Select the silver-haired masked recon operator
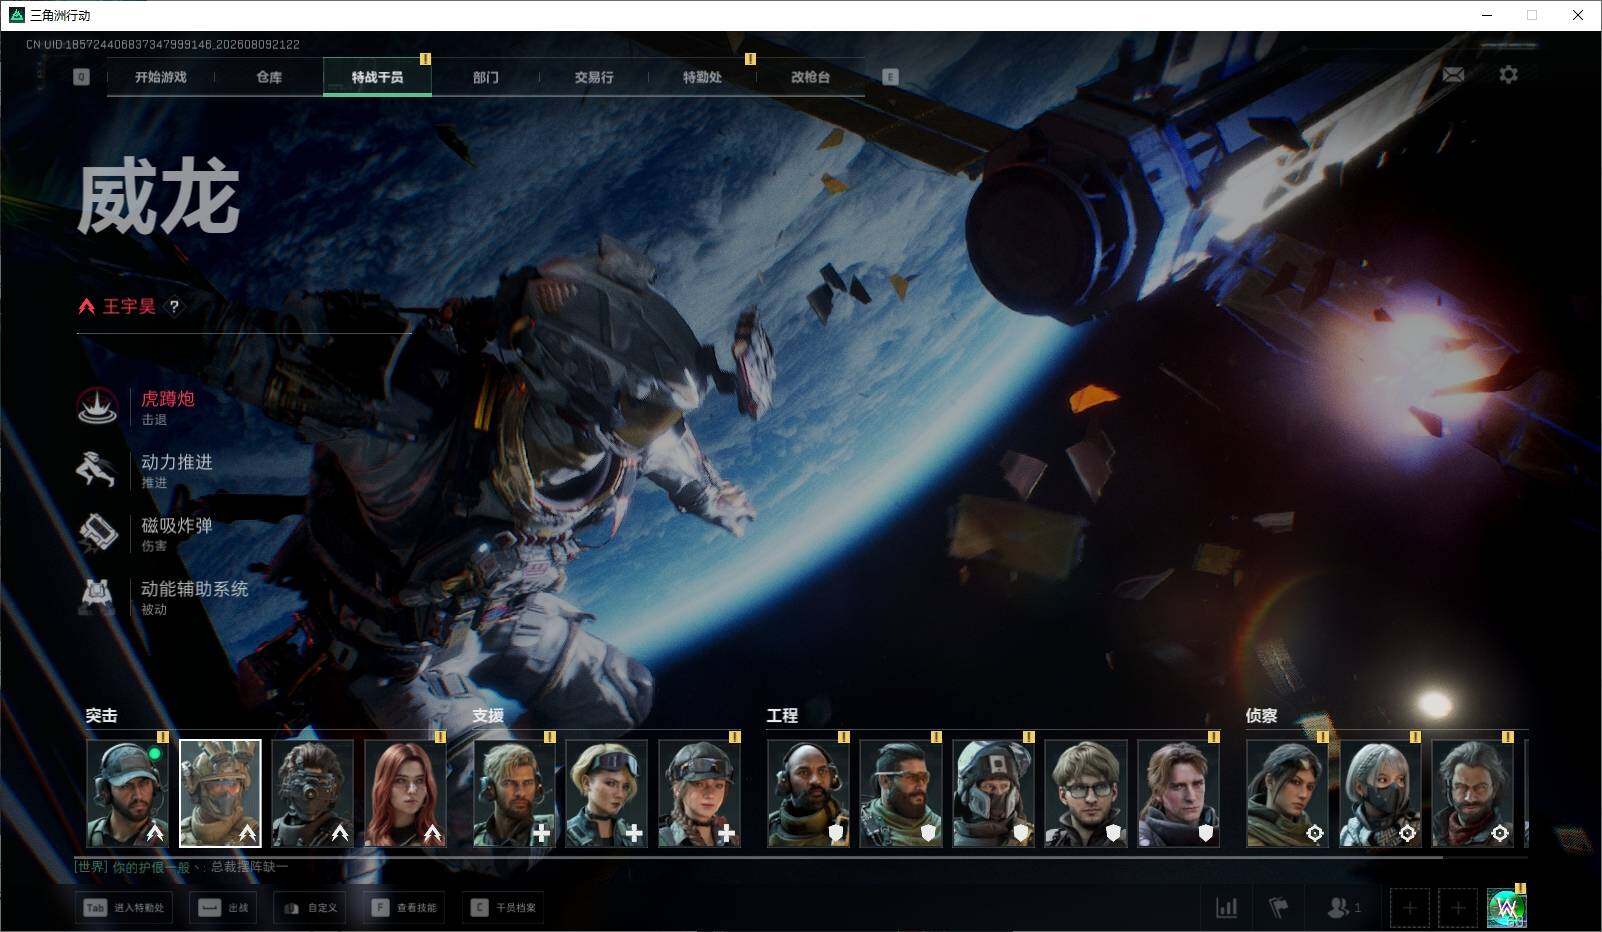This screenshot has height=932, width=1602. click(x=1380, y=793)
